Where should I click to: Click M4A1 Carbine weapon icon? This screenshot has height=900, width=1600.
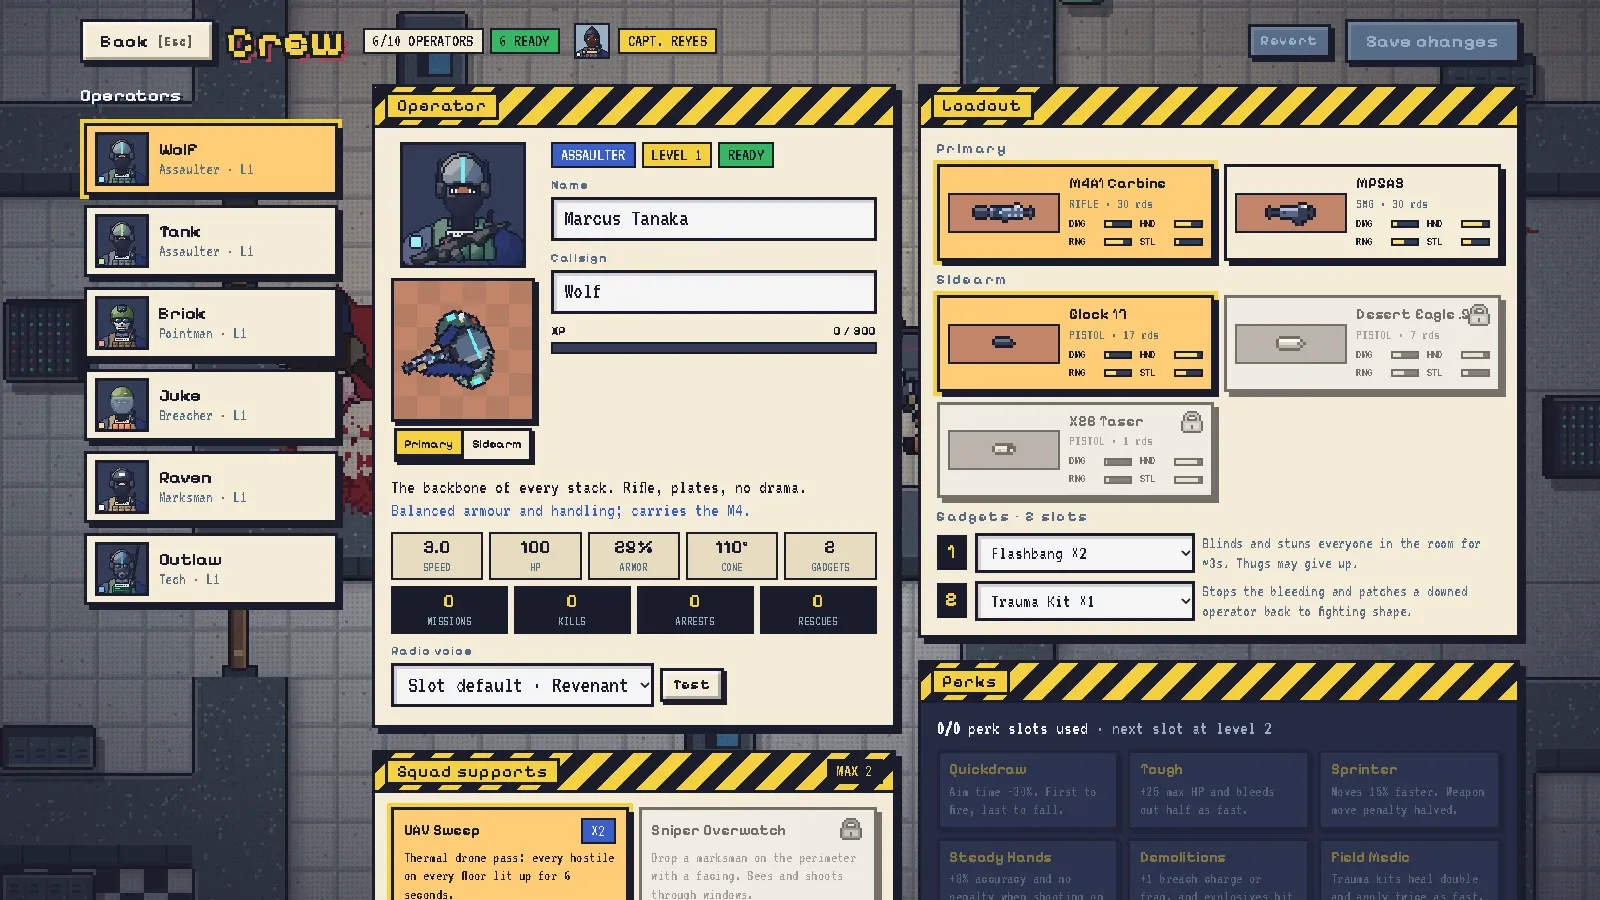[1003, 213]
